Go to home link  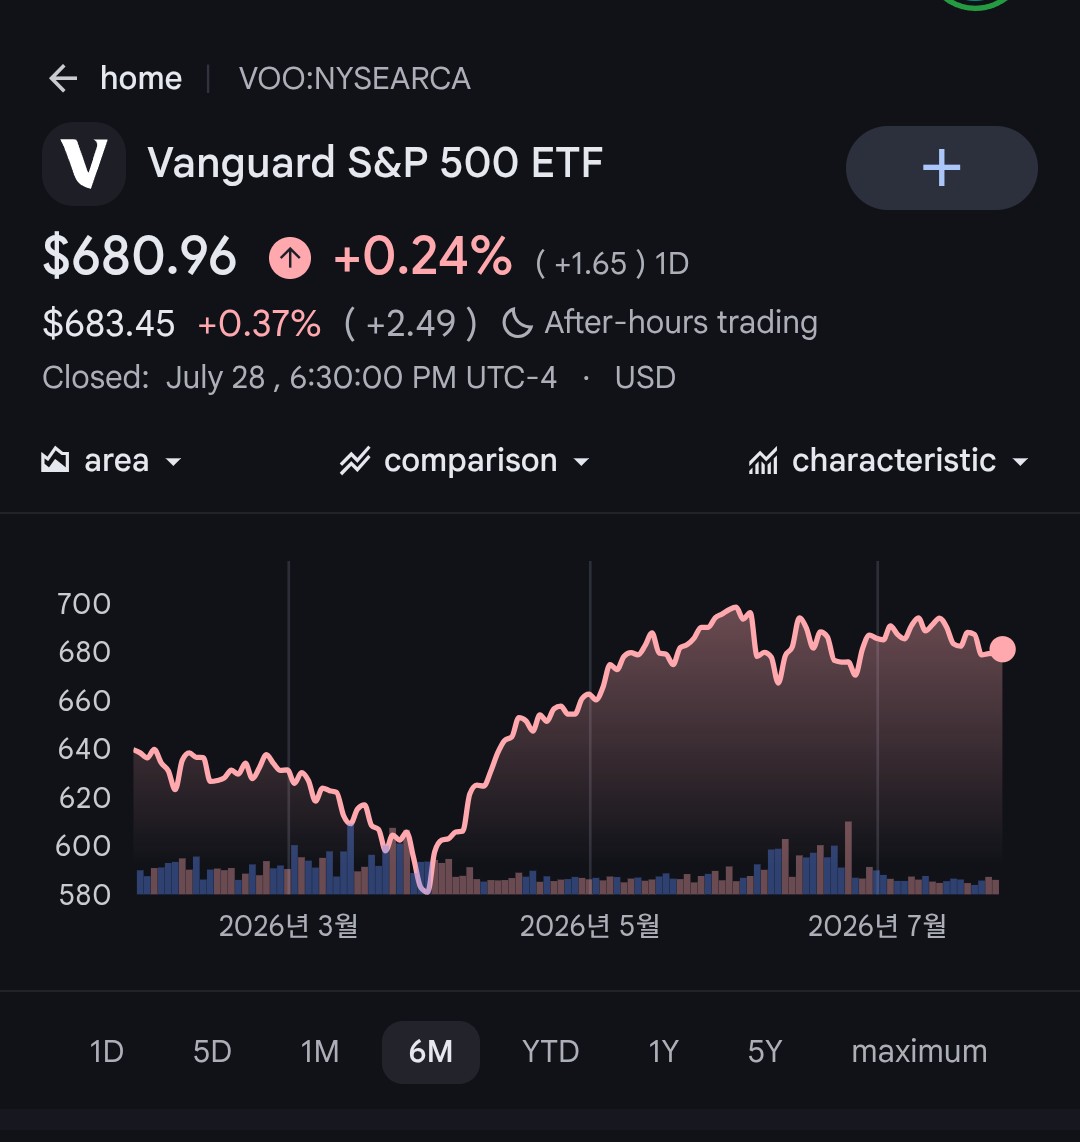[141, 78]
